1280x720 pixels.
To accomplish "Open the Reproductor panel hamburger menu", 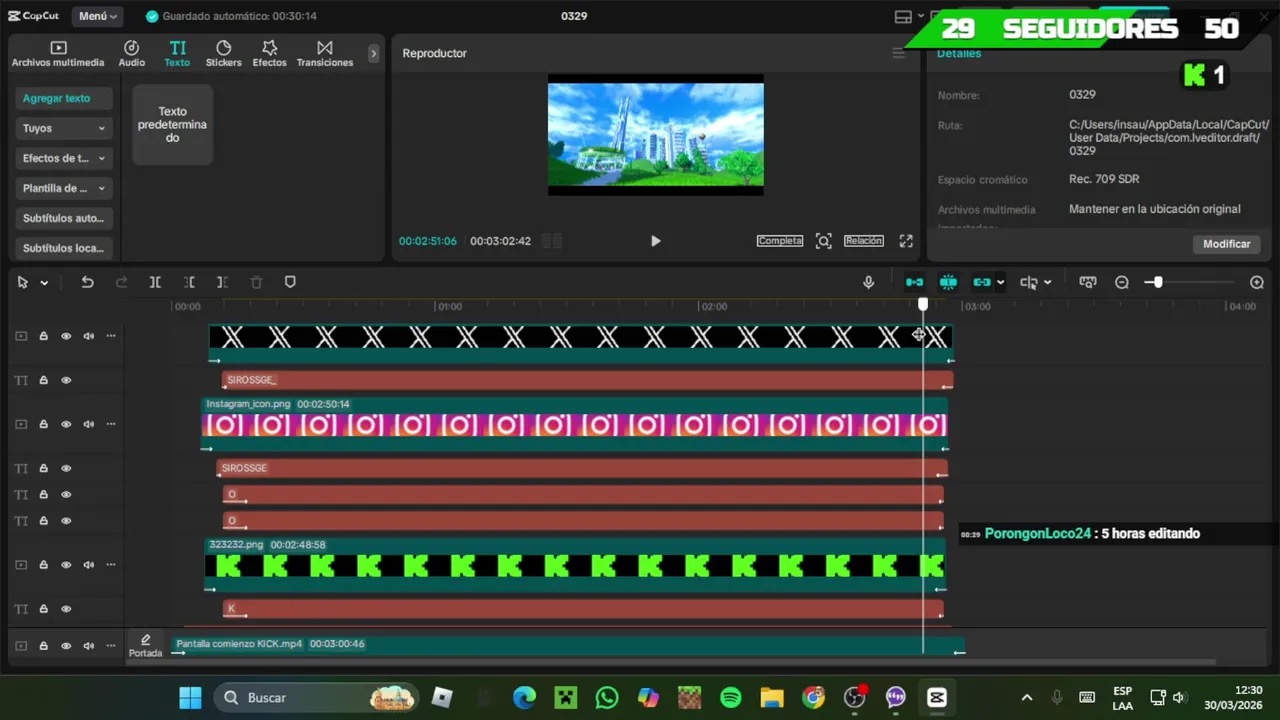I will [898, 53].
